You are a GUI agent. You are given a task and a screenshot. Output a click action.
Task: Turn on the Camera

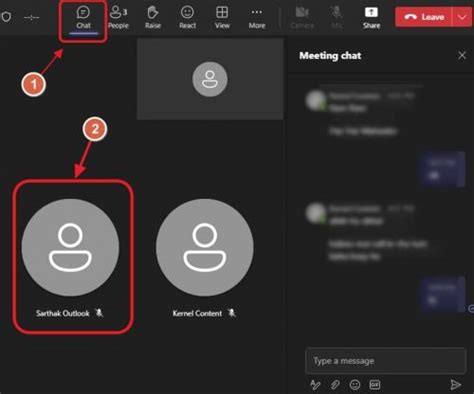(x=302, y=18)
